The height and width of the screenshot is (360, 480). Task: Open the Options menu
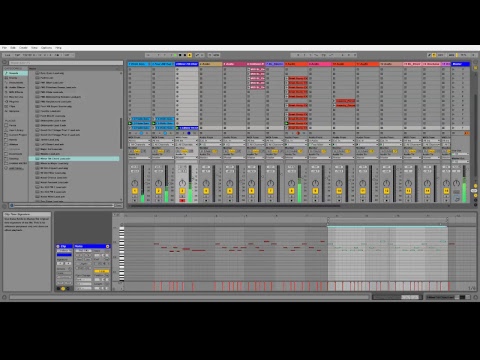tap(46, 48)
